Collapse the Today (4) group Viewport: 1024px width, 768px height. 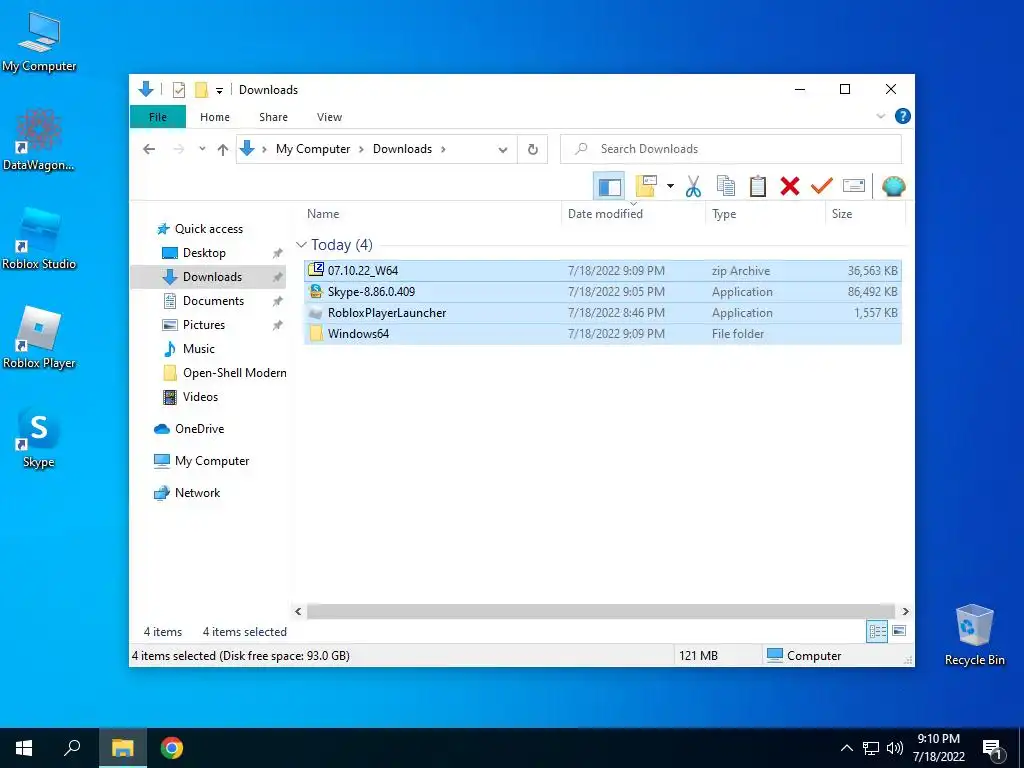pos(301,244)
